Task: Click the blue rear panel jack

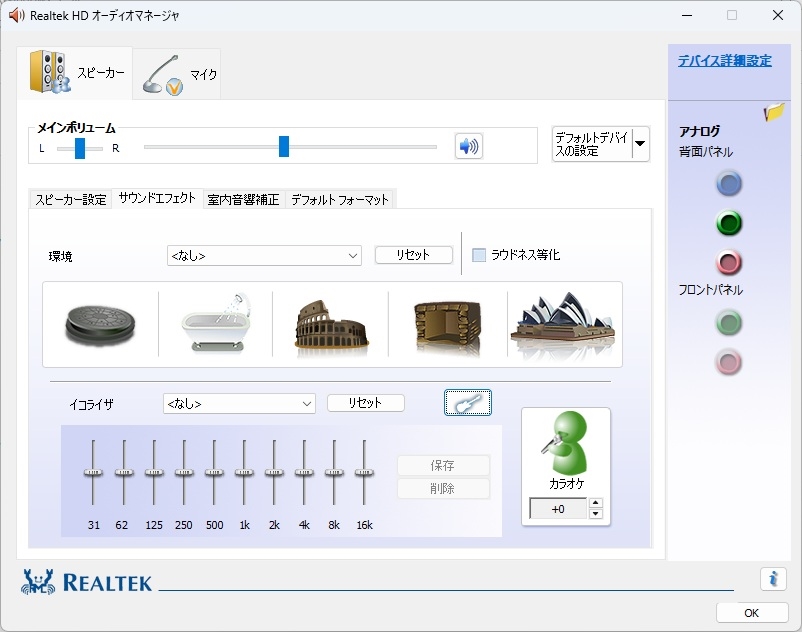Action: pos(729,184)
